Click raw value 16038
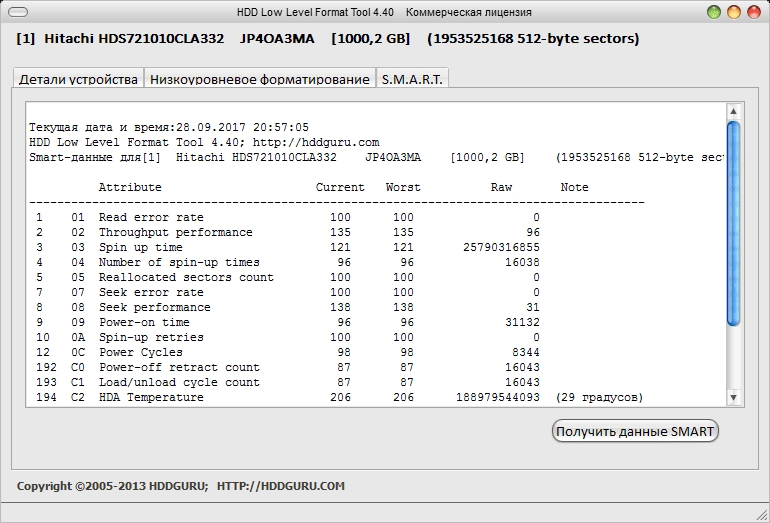The width and height of the screenshot is (770, 523). tap(522, 262)
